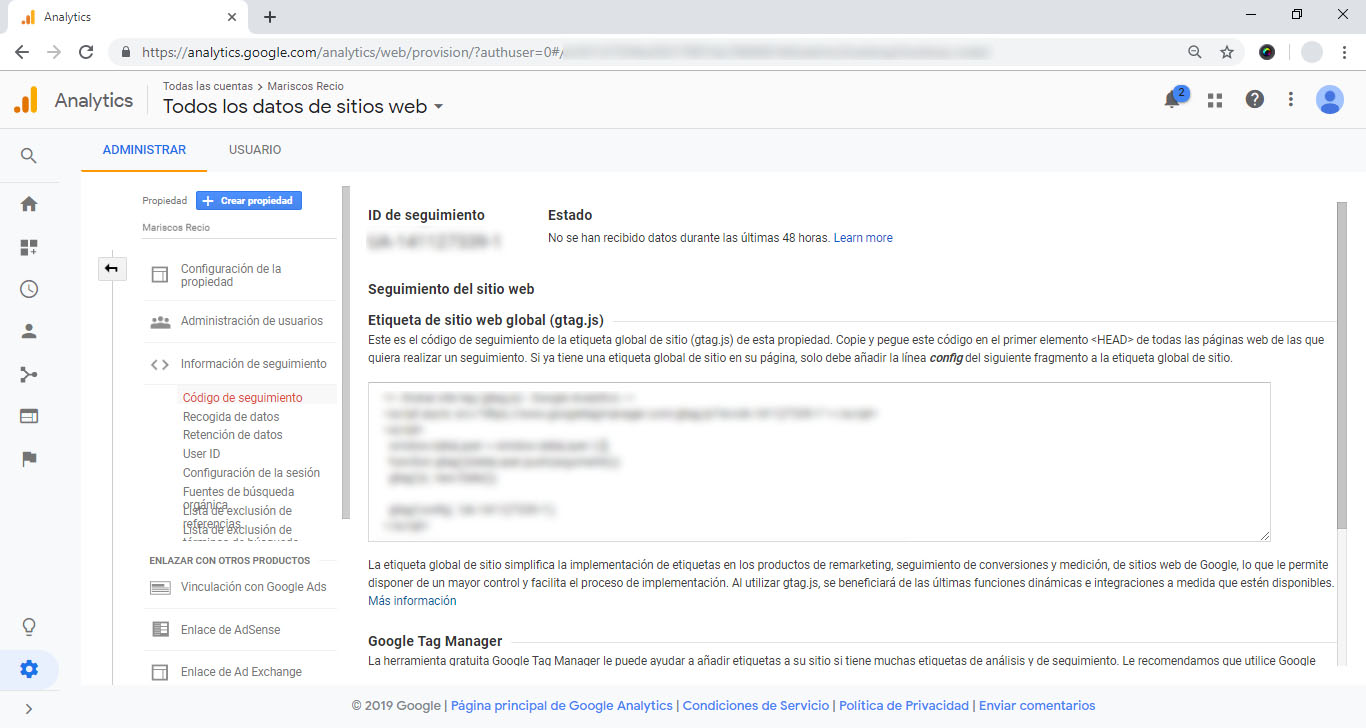Image resolution: width=1366 pixels, height=728 pixels.
Task: Expand sidebar with bottom chevron arrow
Action: pos(28,709)
